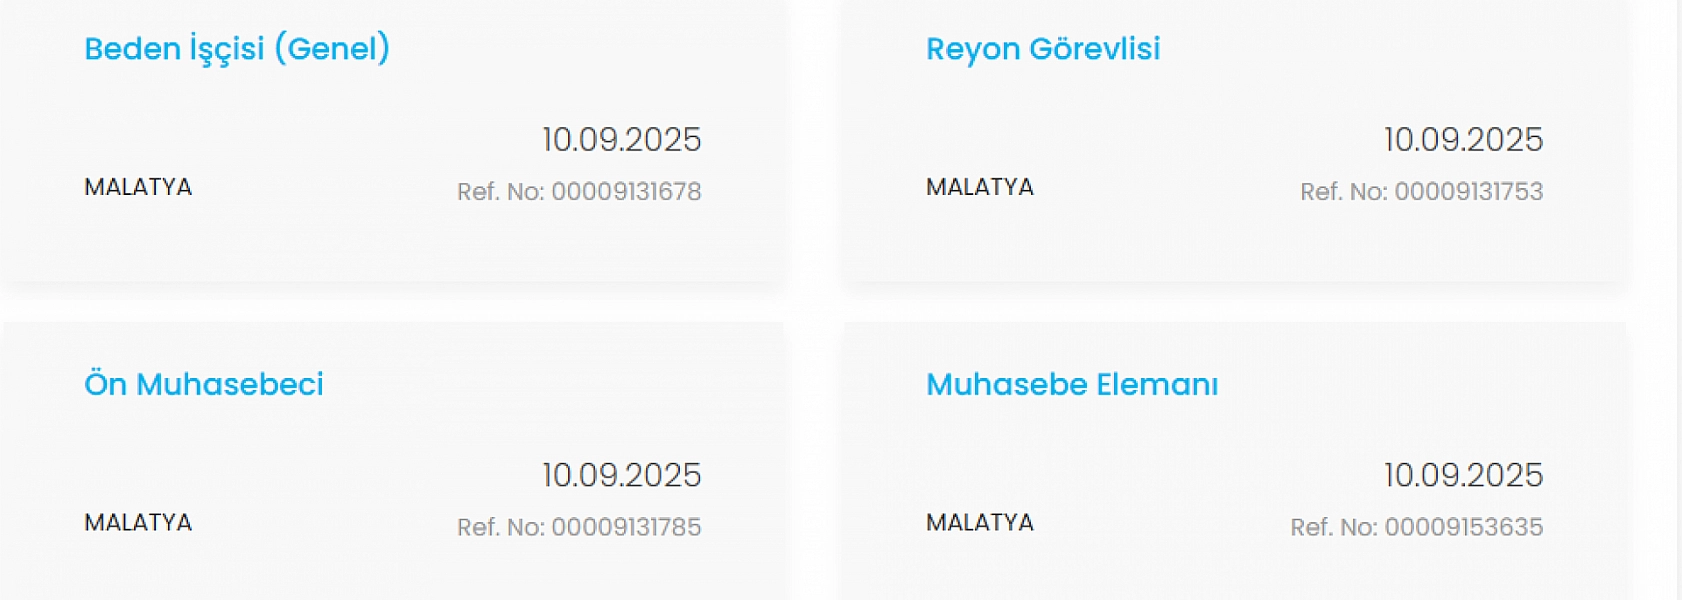Click MALATYA location under Reyon Görevlisi

[x=980, y=188]
